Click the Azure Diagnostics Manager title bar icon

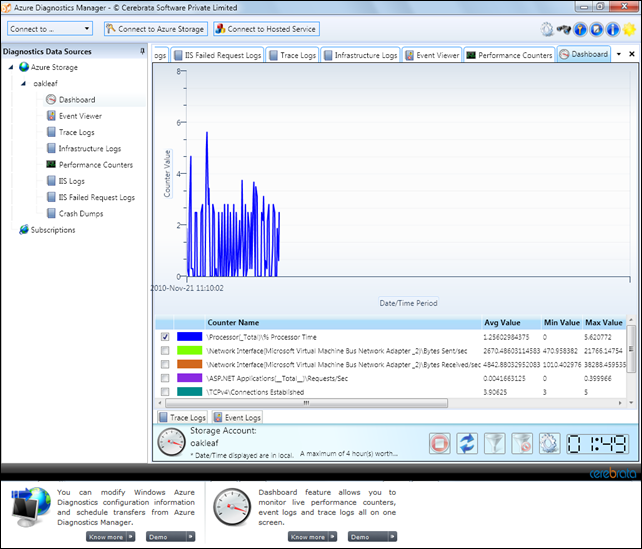coord(7,7)
